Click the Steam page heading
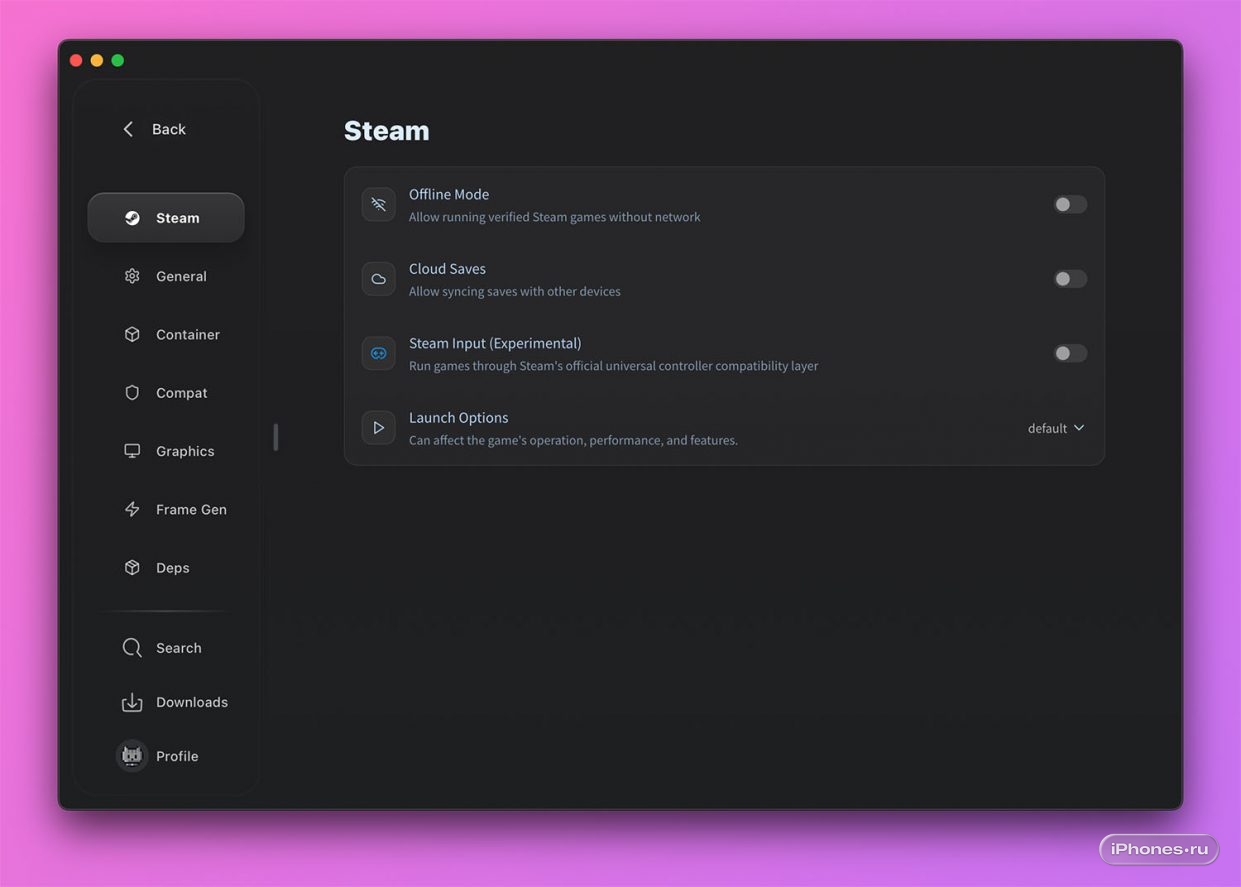The width and height of the screenshot is (1241, 887). pos(387,131)
